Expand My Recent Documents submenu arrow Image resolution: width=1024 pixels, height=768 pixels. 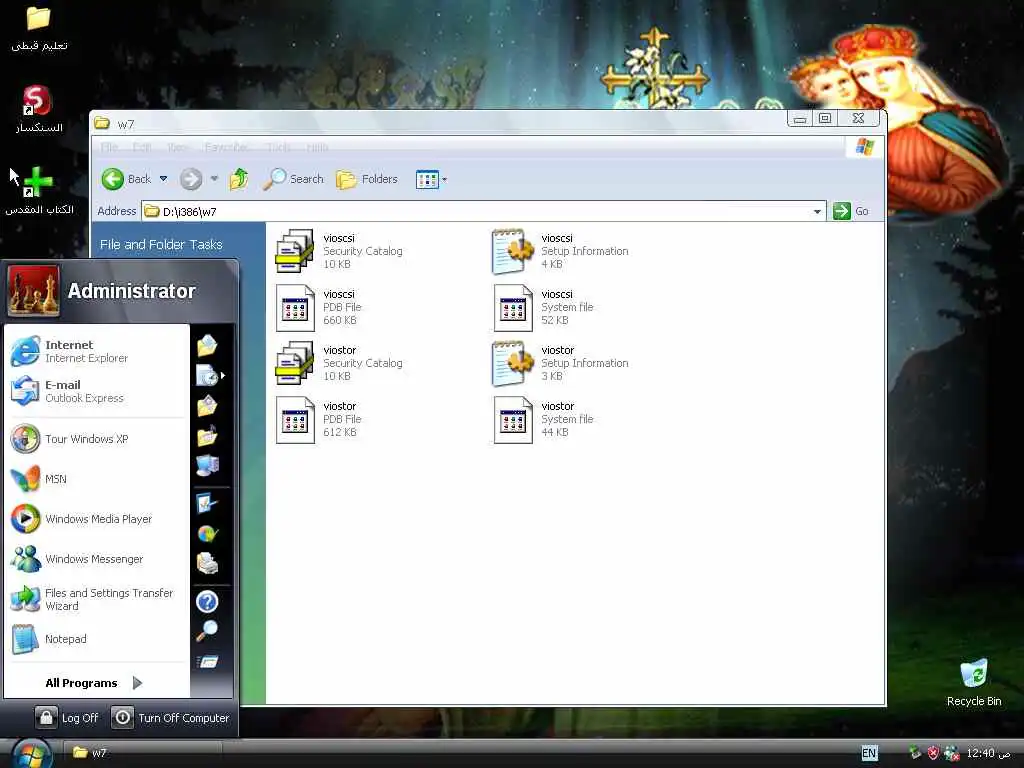pos(223,376)
